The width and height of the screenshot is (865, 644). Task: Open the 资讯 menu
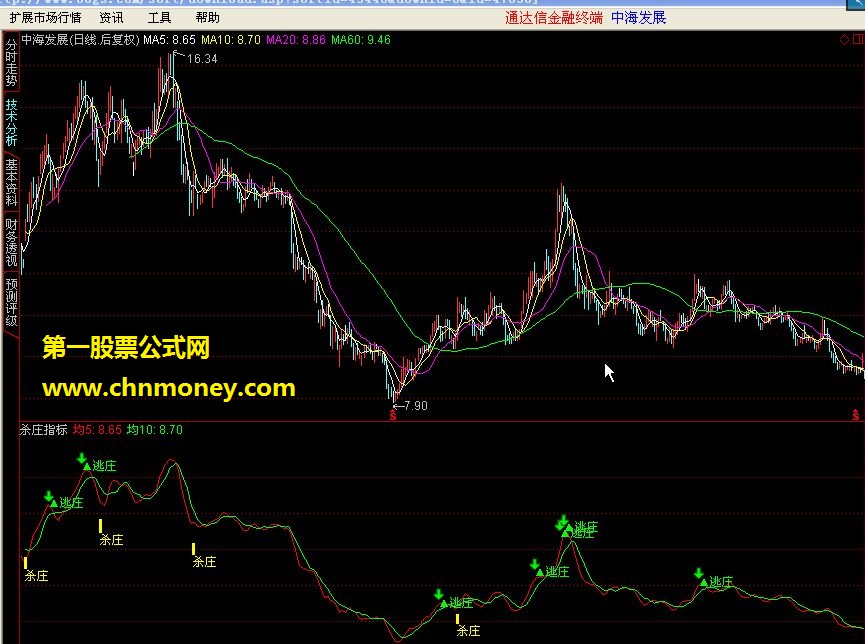[111, 18]
